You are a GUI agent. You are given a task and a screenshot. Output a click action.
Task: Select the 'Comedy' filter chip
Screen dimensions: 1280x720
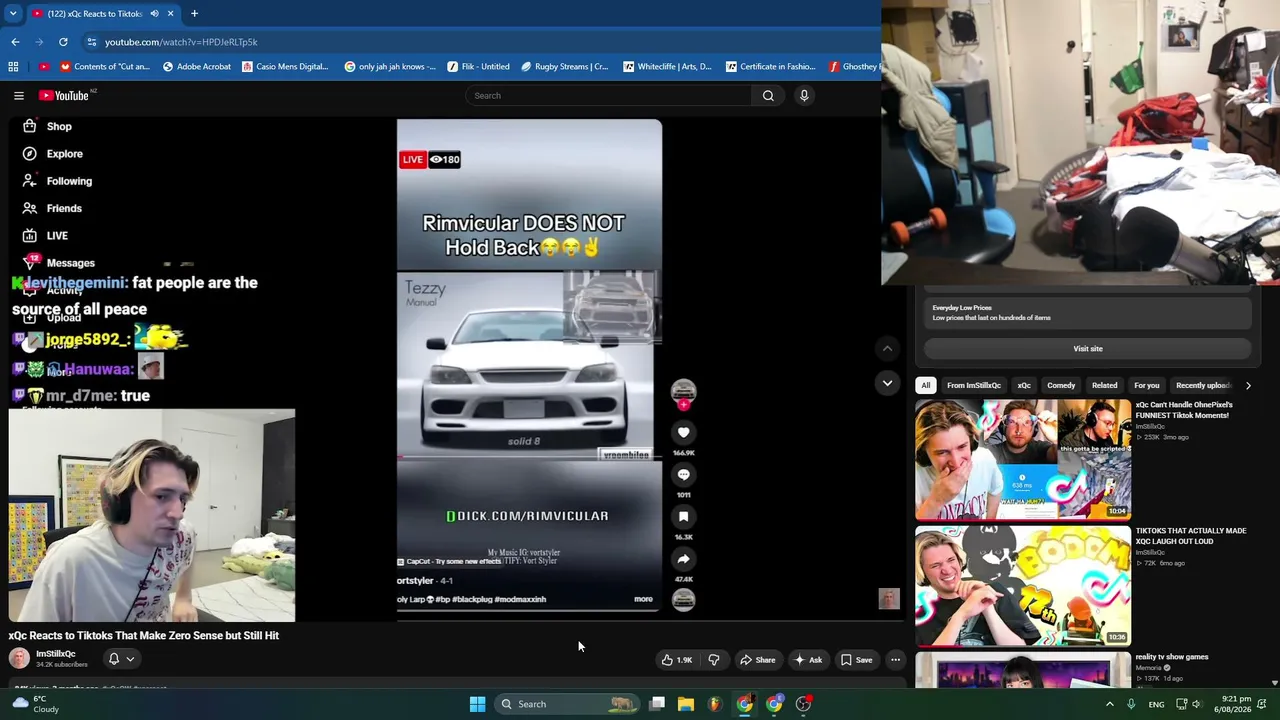tap(1061, 385)
